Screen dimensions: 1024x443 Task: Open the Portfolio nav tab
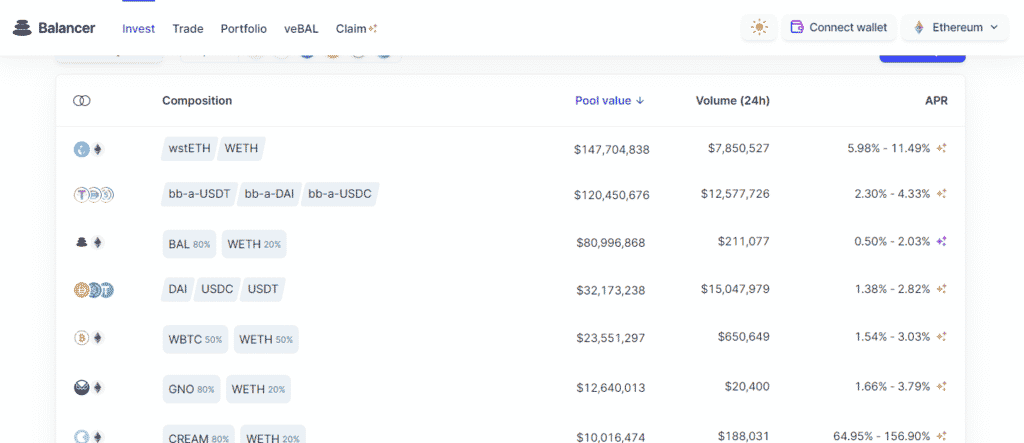[x=244, y=29]
